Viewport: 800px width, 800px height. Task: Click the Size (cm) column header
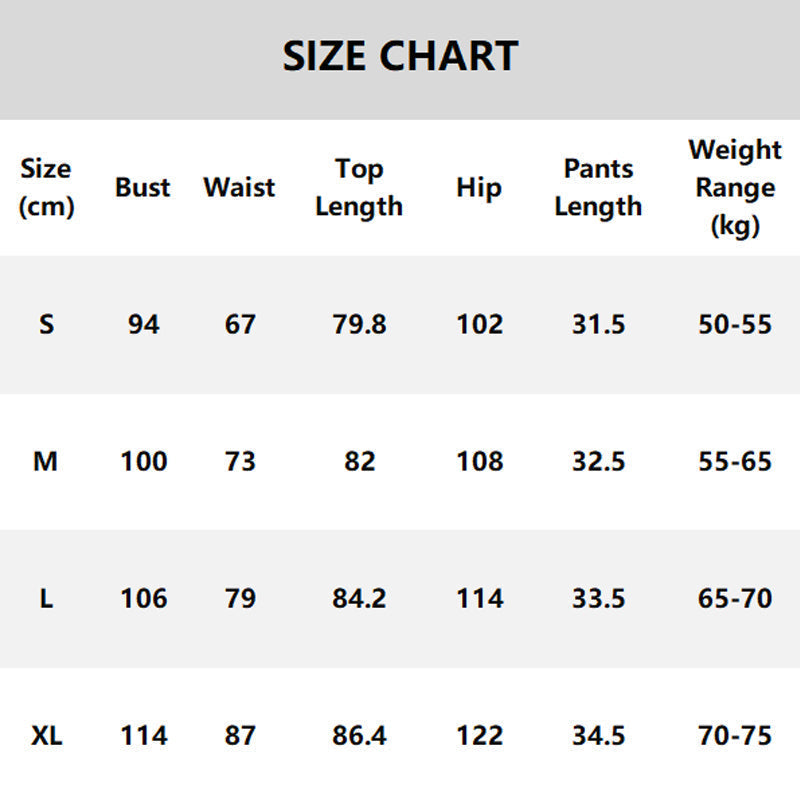pyautogui.click(x=46, y=187)
